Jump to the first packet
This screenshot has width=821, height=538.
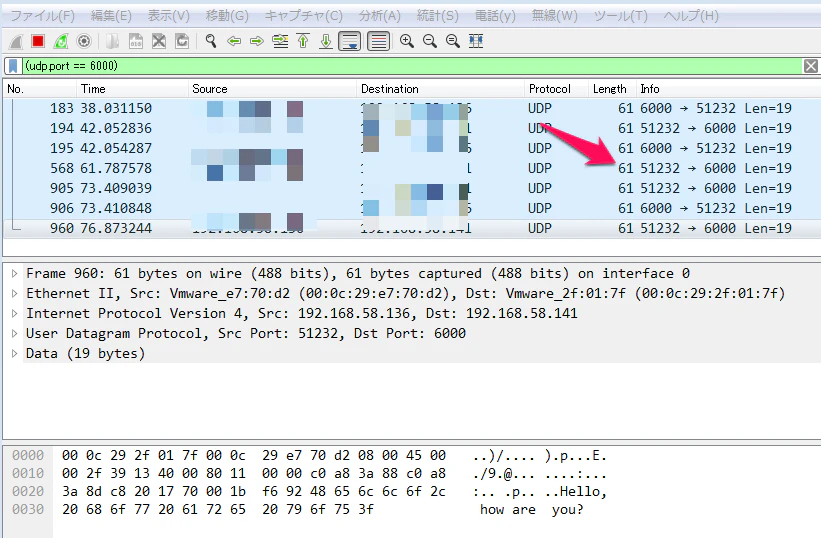click(303, 41)
